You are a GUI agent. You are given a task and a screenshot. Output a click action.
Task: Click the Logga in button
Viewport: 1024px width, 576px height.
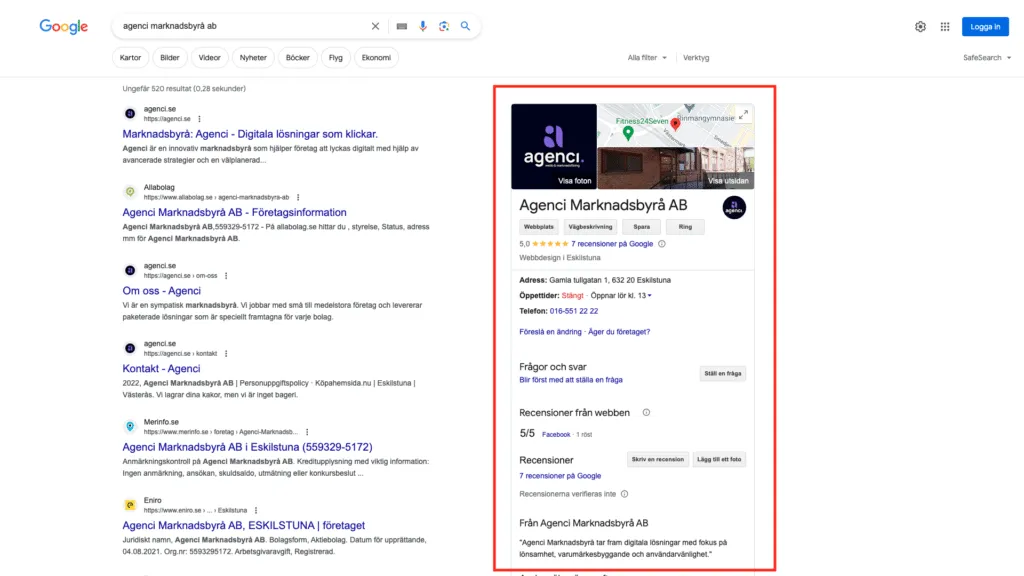pyautogui.click(x=985, y=27)
